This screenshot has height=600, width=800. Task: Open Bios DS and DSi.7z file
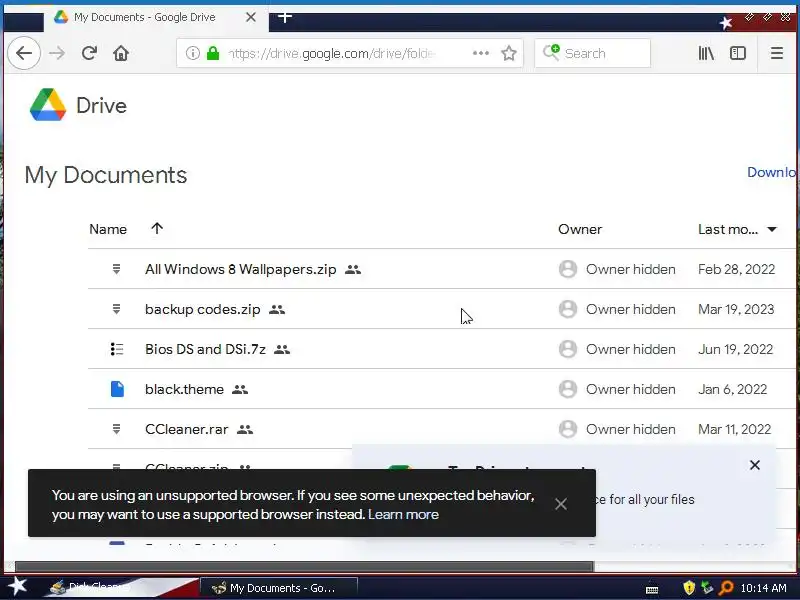(205, 349)
